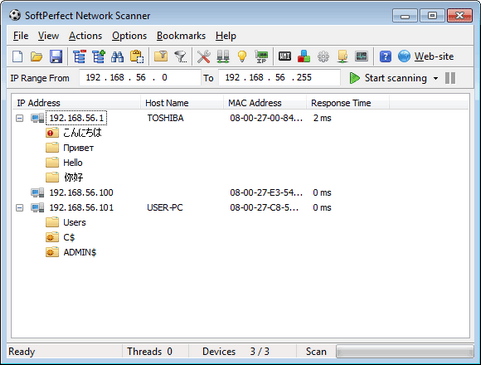Image resolution: width=481 pixels, height=365 pixels.
Task: Click the network computers icon
Action: (223, 56)
